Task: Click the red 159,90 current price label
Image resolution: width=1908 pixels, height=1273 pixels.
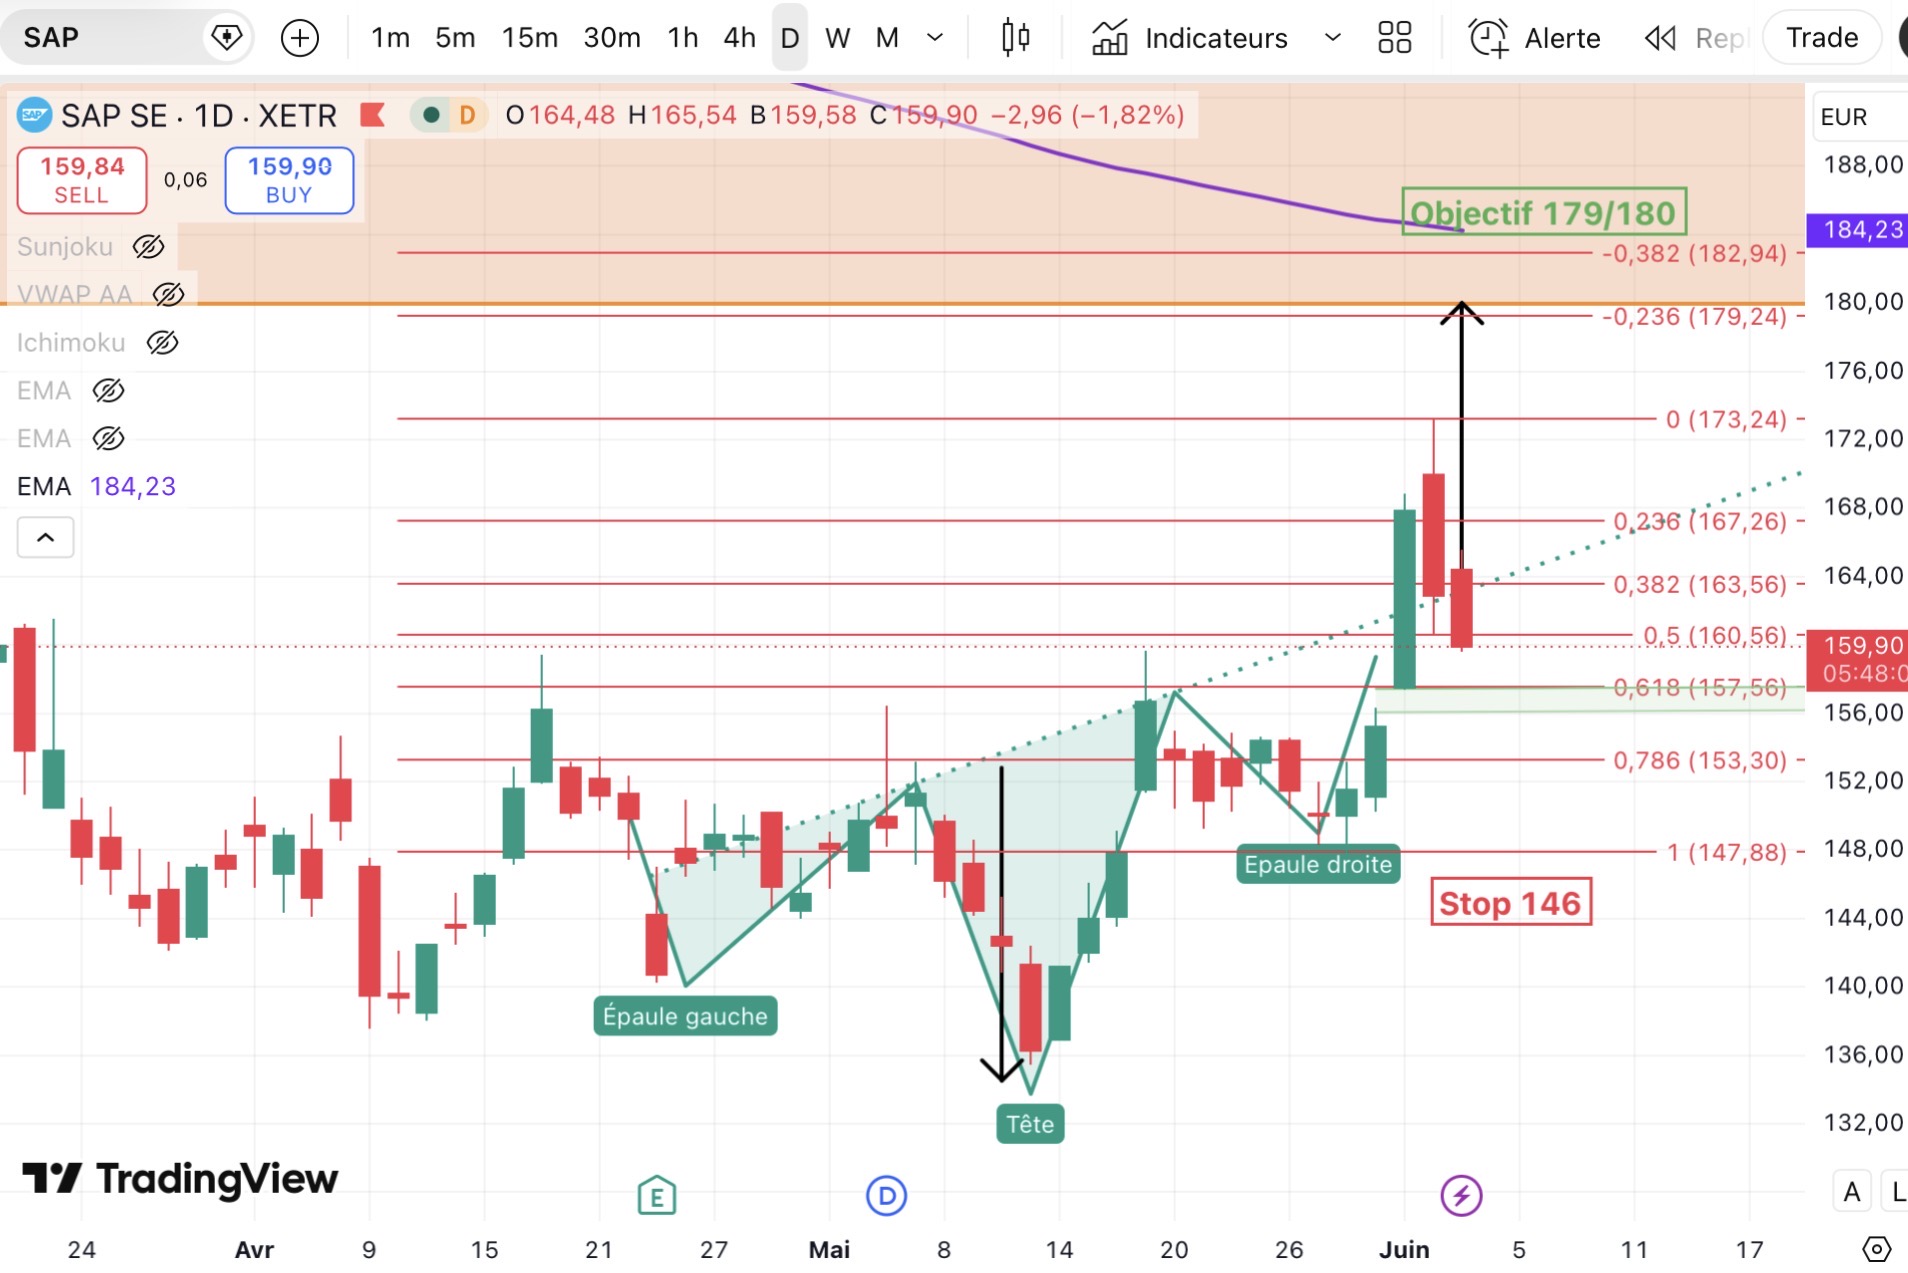Action: [x=1858, y=659]
